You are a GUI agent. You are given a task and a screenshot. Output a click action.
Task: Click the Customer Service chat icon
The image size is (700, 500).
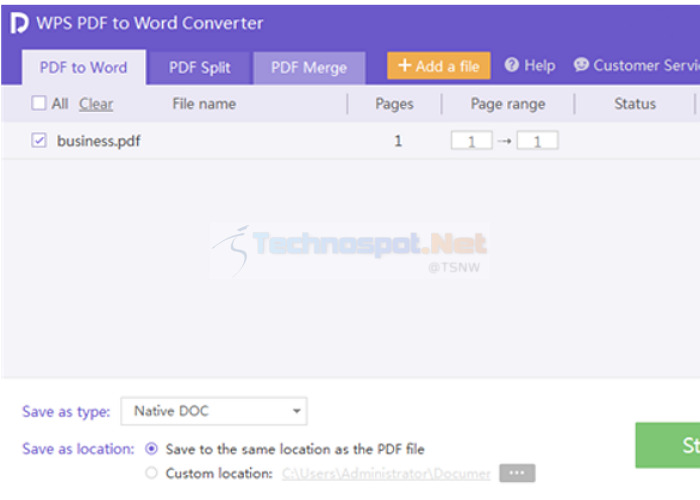(x=581, y=65)
